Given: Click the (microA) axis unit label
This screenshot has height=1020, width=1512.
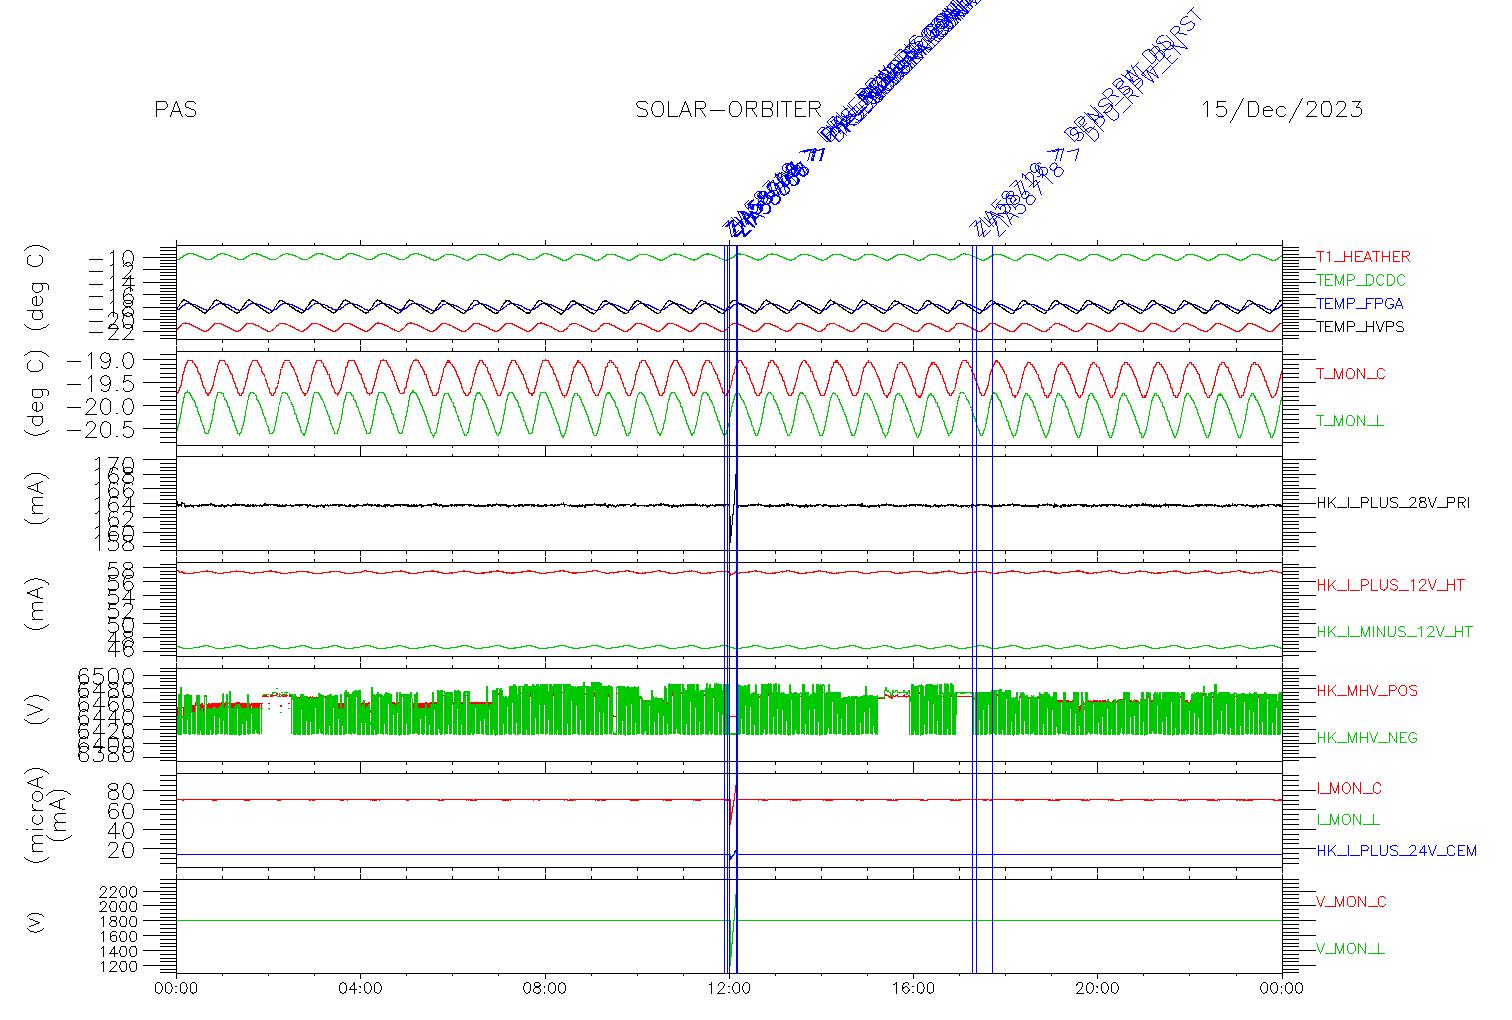Looking at the screenshot, I should (x=36, y=816).
